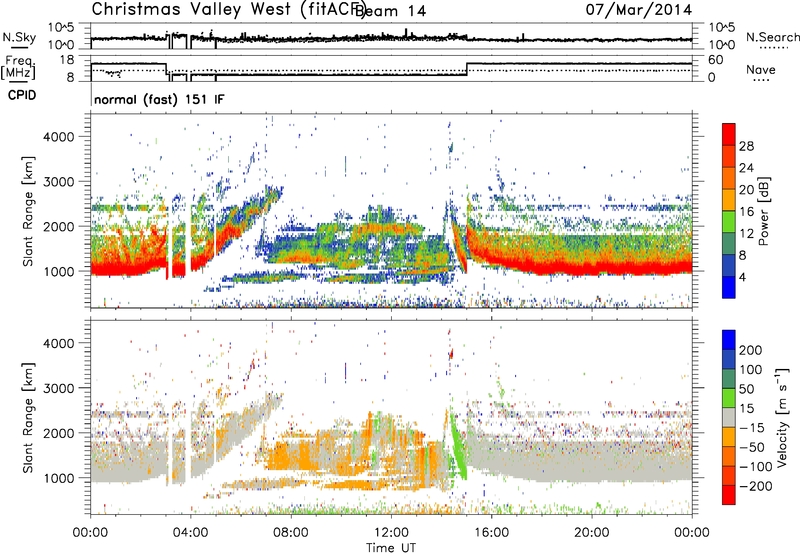Click the '08:00' time axis tick label

(x=291, y=533)
